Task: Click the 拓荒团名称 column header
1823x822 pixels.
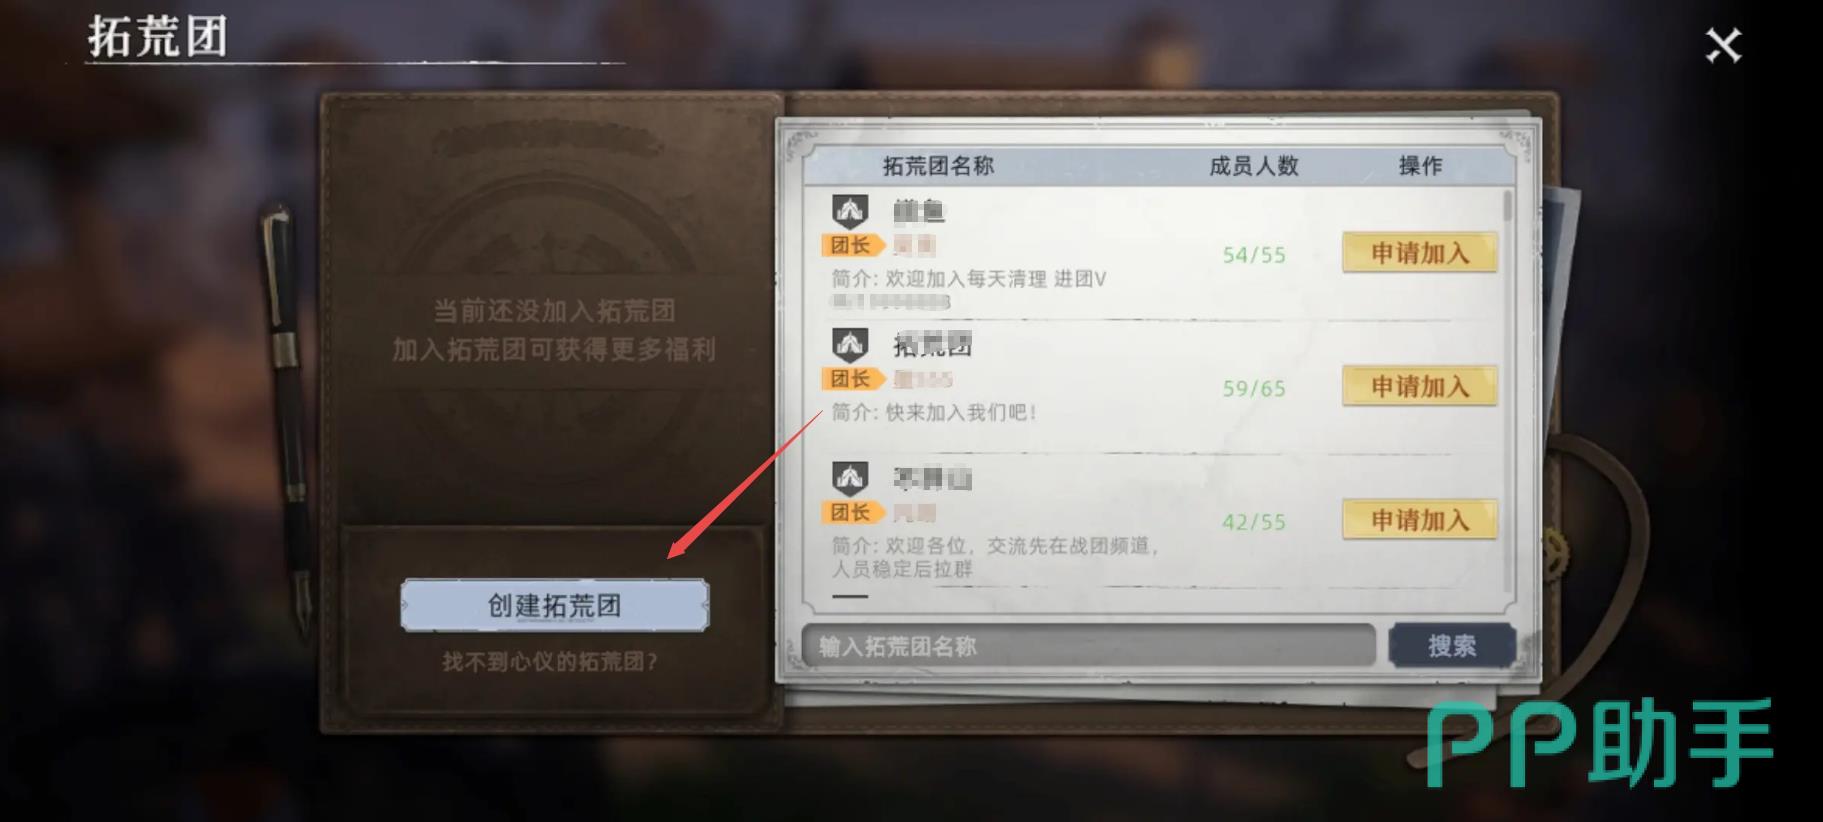Action: point(938,166)
